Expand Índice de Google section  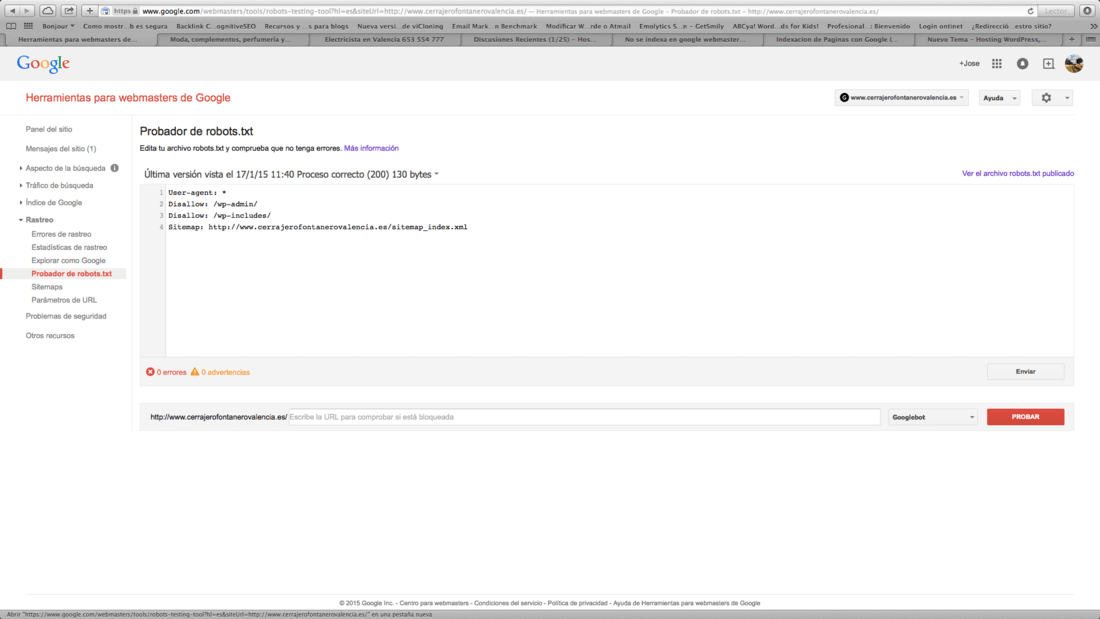tap(53, 203)
